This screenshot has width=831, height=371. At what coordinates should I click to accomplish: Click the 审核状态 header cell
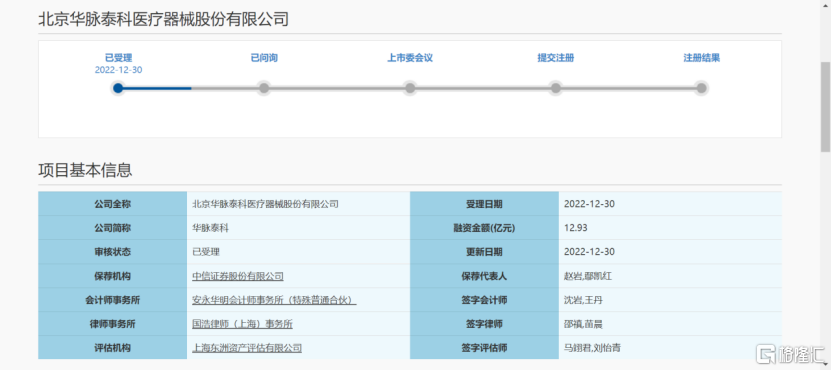coord(112,252)
